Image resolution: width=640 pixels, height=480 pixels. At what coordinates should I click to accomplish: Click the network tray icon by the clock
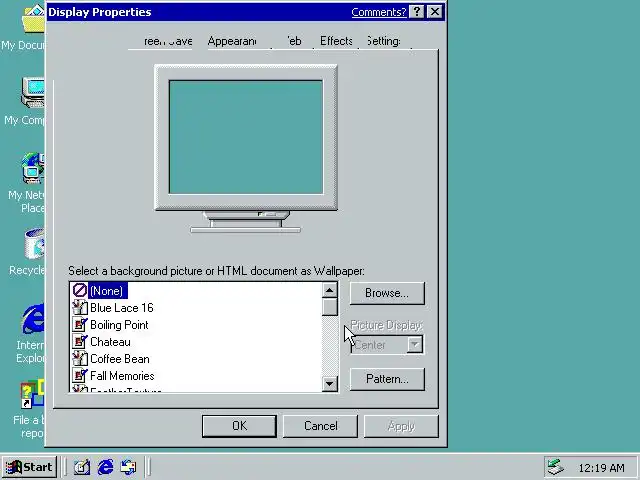pos(556,467)
